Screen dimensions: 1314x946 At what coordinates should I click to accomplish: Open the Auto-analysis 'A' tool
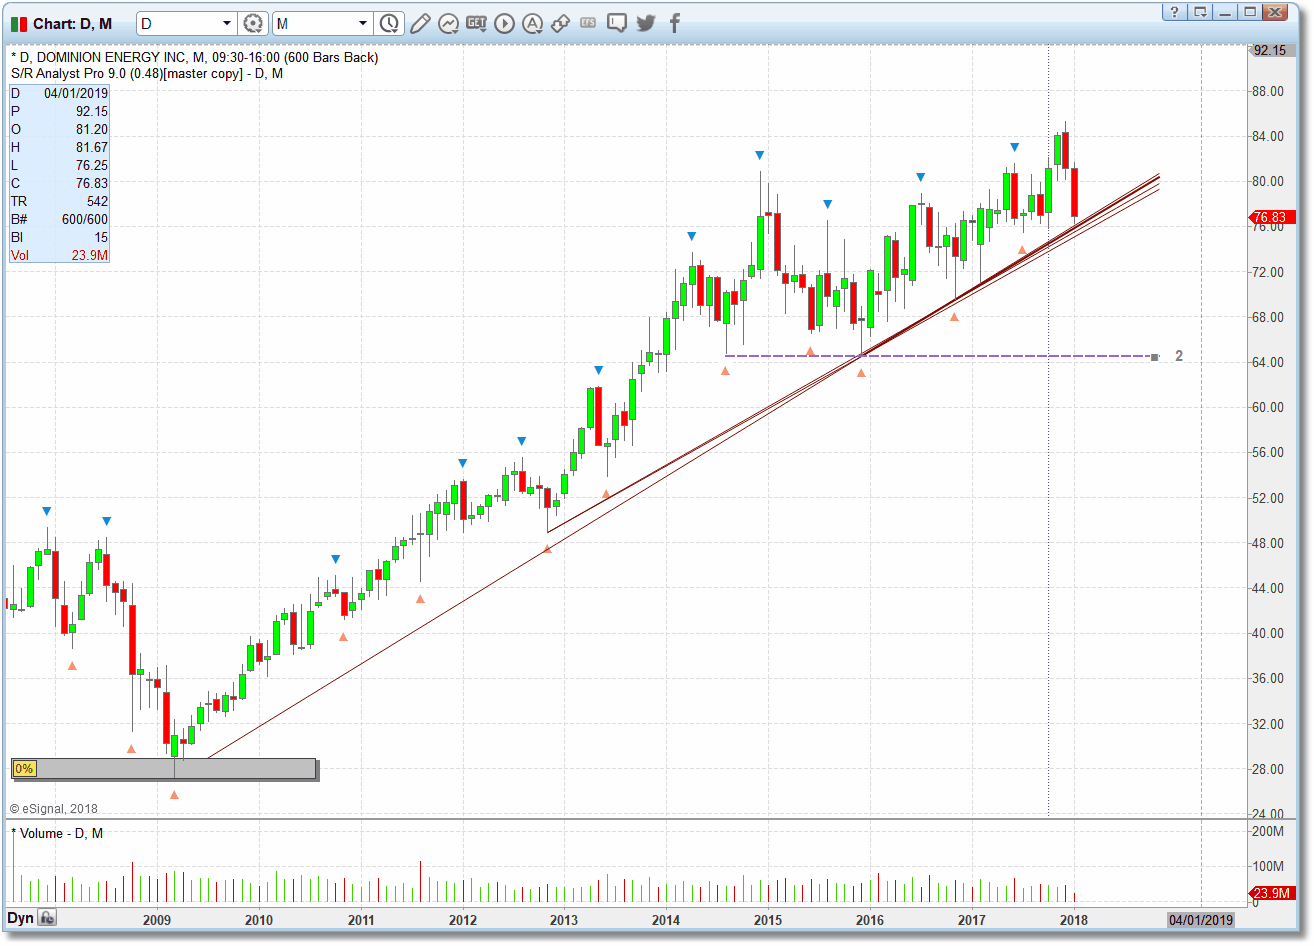tap(532, 23)
